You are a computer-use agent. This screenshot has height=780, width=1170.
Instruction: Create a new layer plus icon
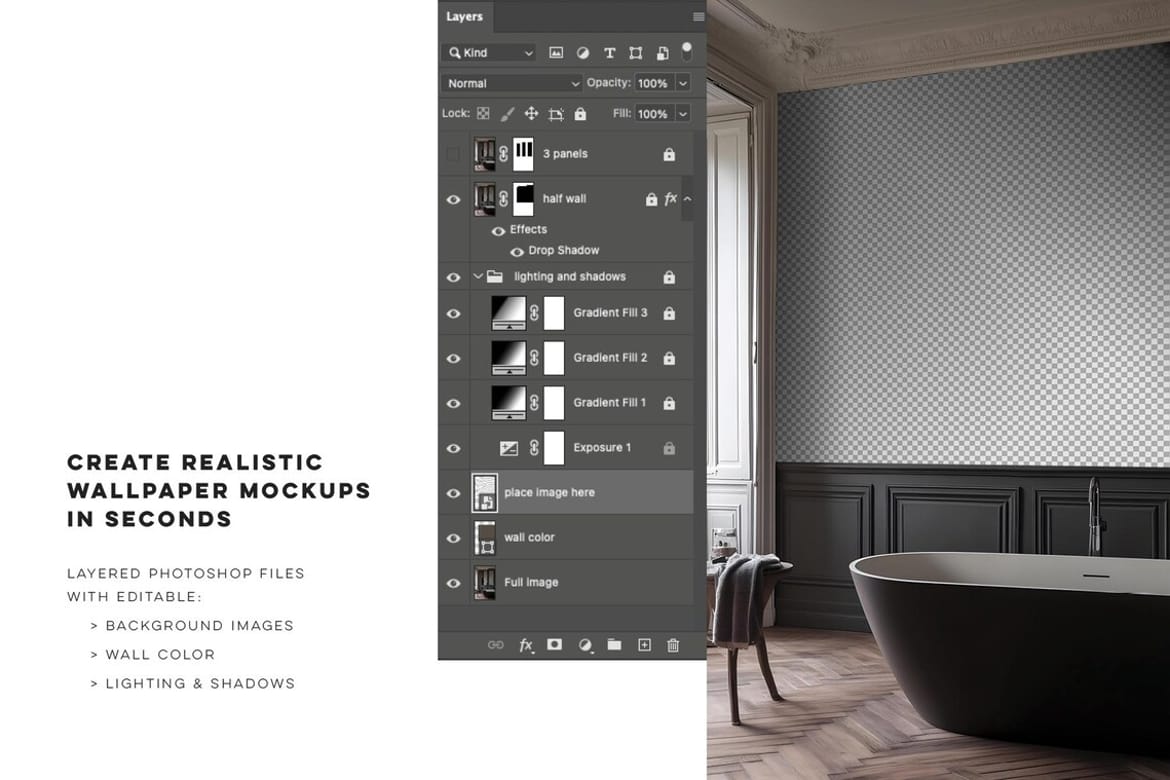[644, 645]
